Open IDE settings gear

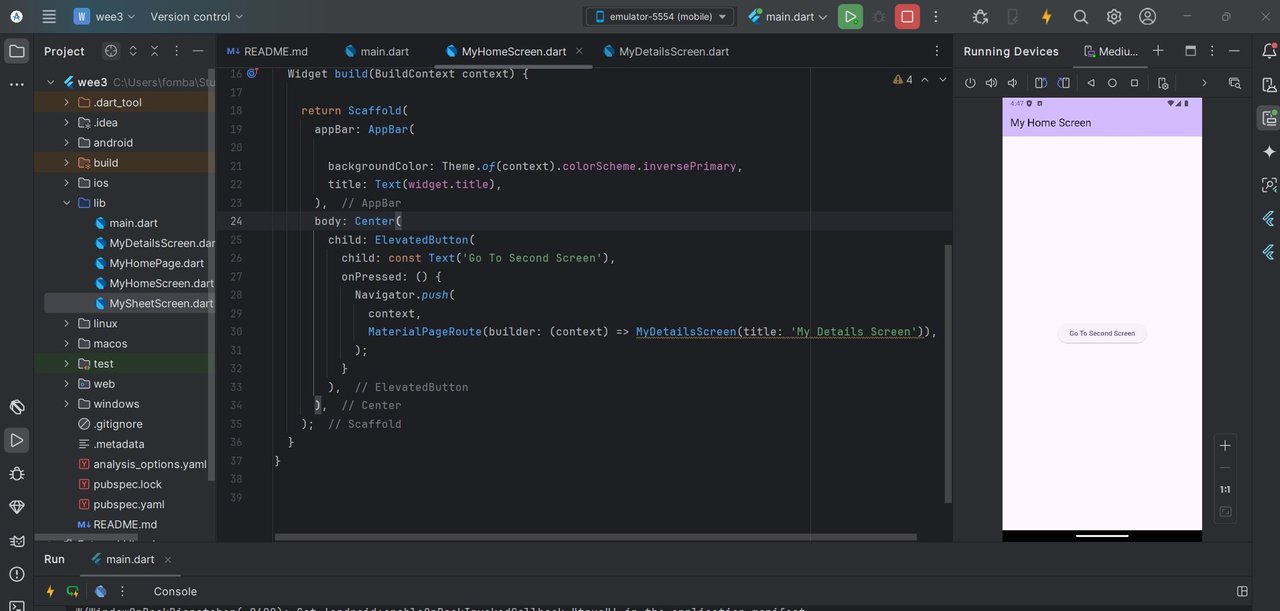pyautogui.click(x=1114, y=16)
